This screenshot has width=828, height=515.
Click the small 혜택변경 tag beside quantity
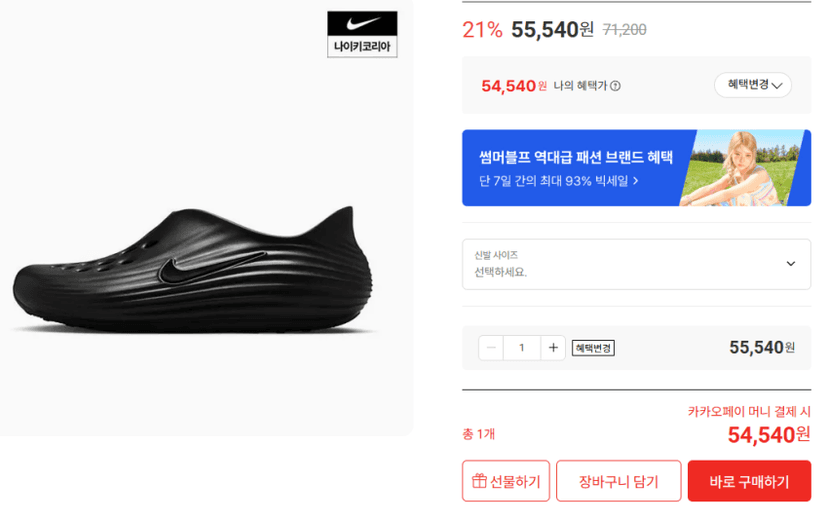593,348
